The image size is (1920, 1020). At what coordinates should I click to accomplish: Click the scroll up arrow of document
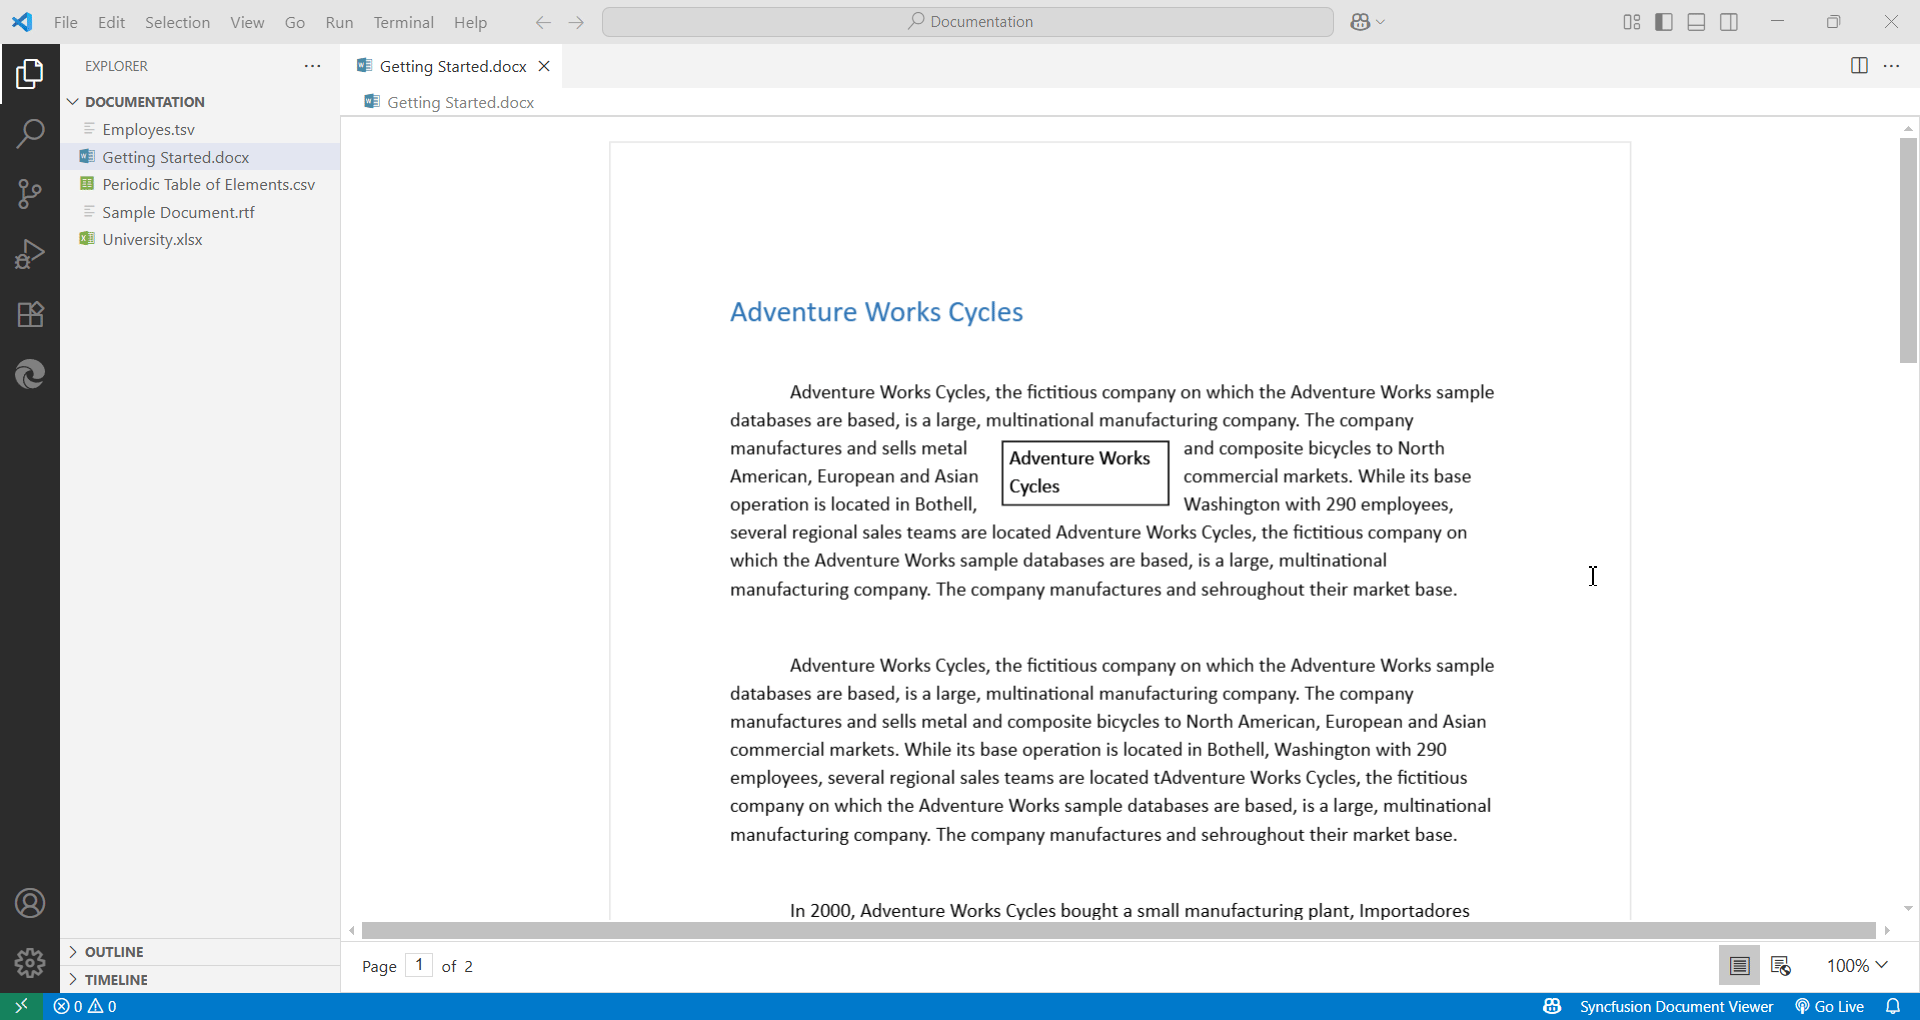click(1908, 128)
